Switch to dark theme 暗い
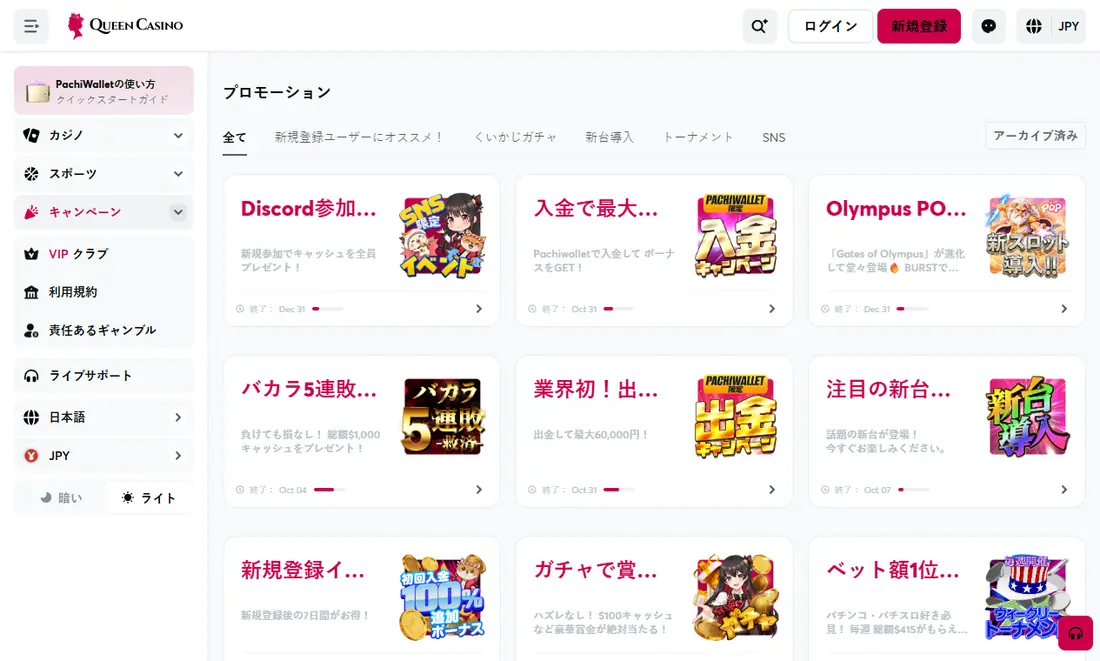The height and width of the screenshot is (661, 1100). click(60, 498)
